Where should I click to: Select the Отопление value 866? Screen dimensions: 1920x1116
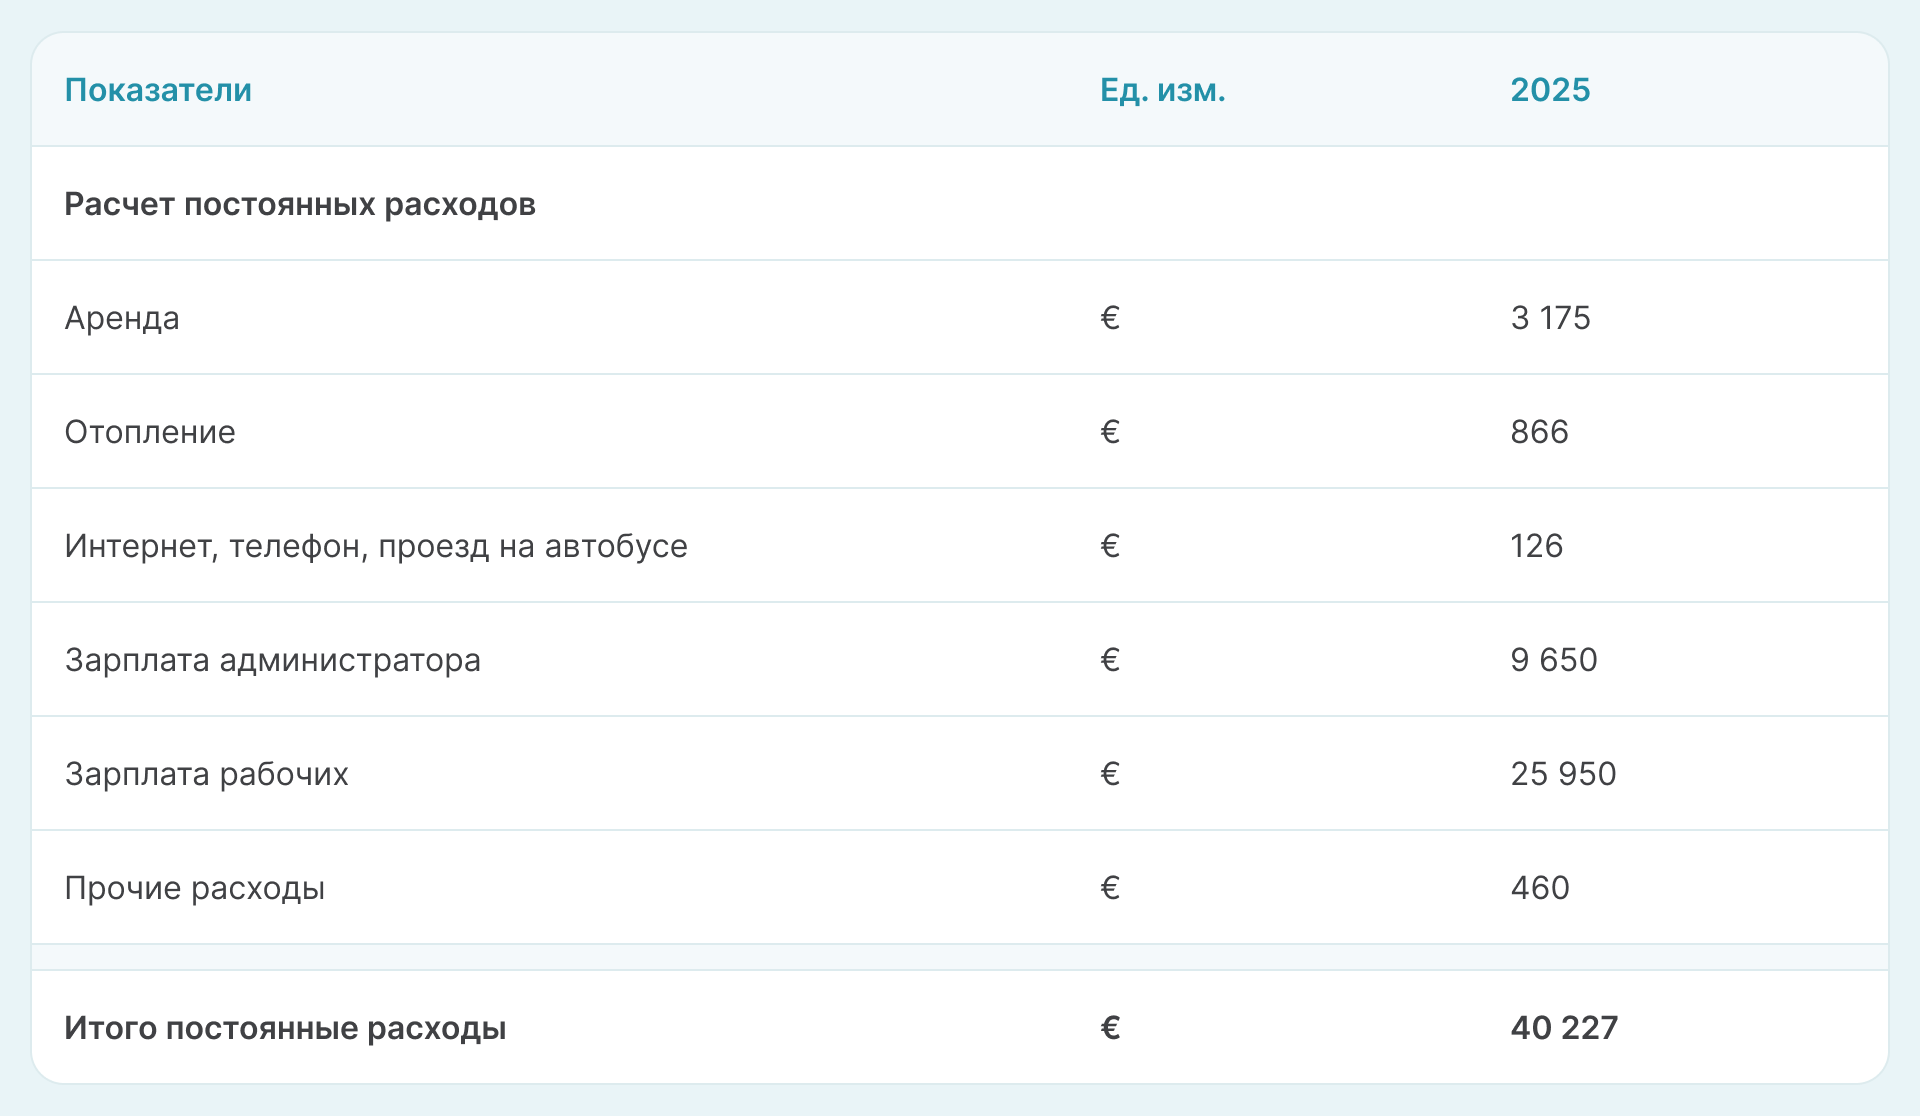point(1539,432)
